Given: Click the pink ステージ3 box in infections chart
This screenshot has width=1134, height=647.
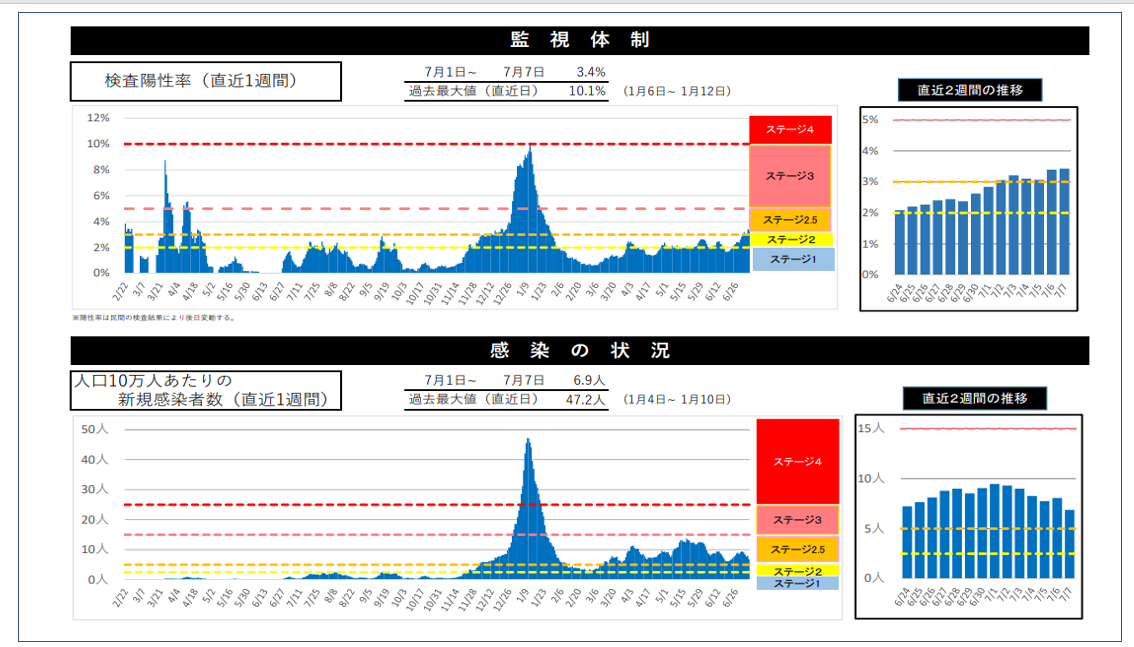Looking at the screenshot, I should coord(797,520).
